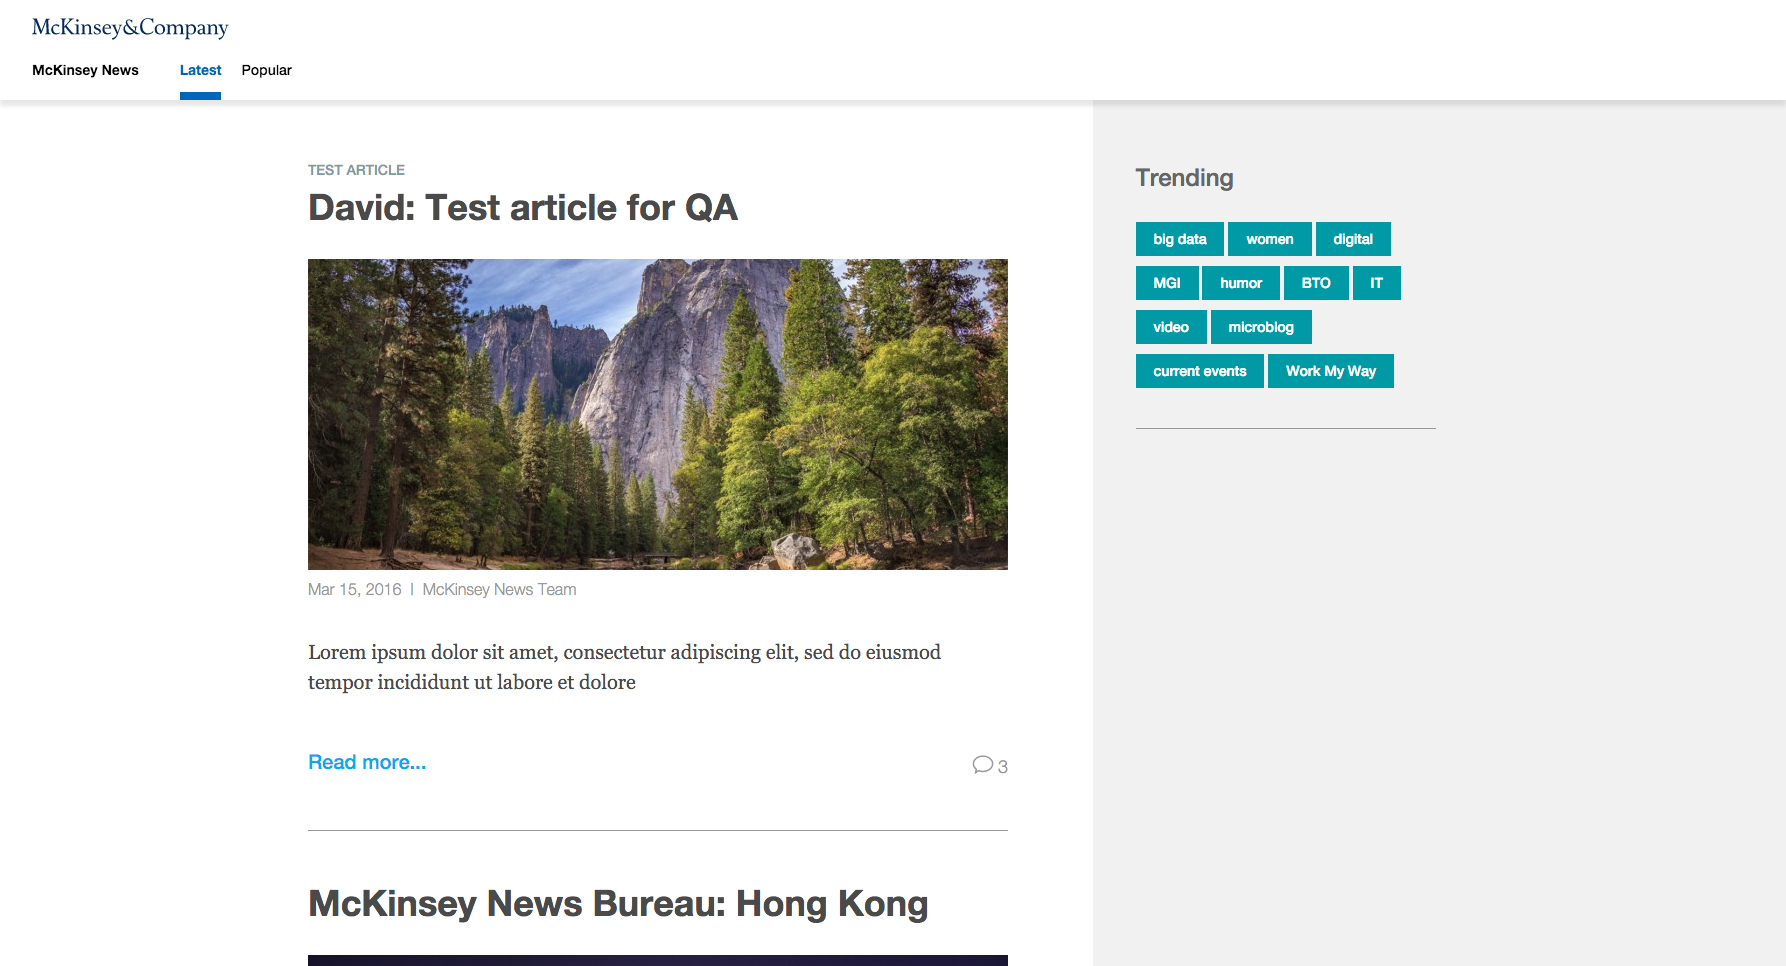The width and height of the screenshot is (1786, 966).
Task: Switch to the Latest tab
Action: tap(200, 70)
